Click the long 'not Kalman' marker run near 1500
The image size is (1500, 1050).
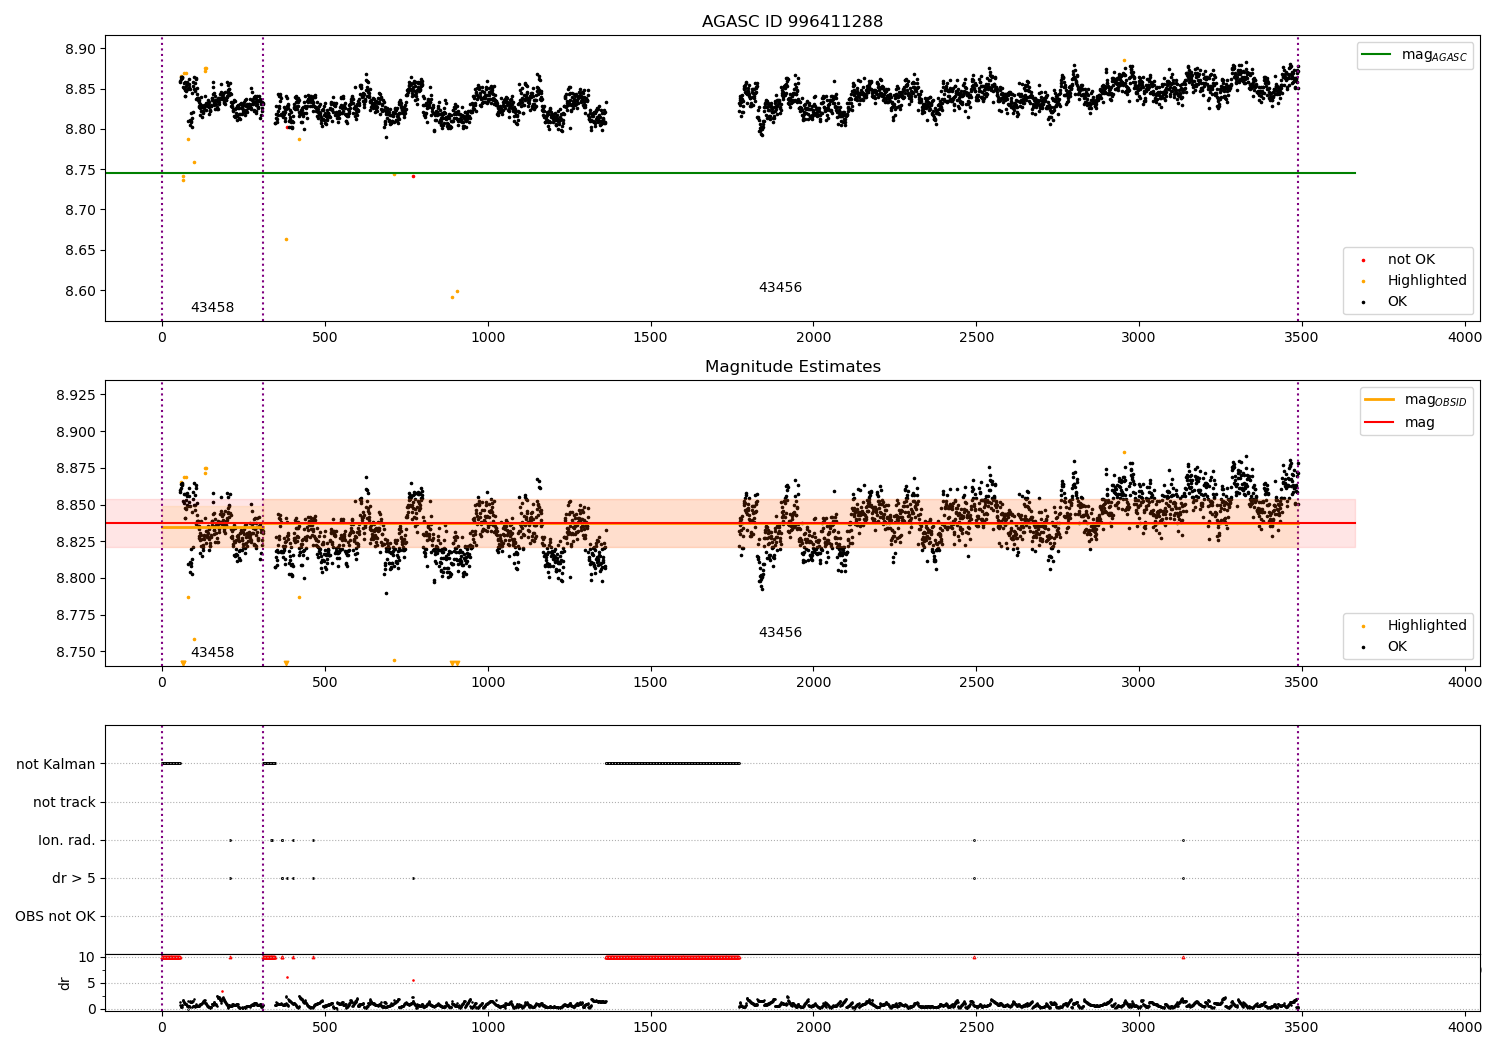coord(673,764)
